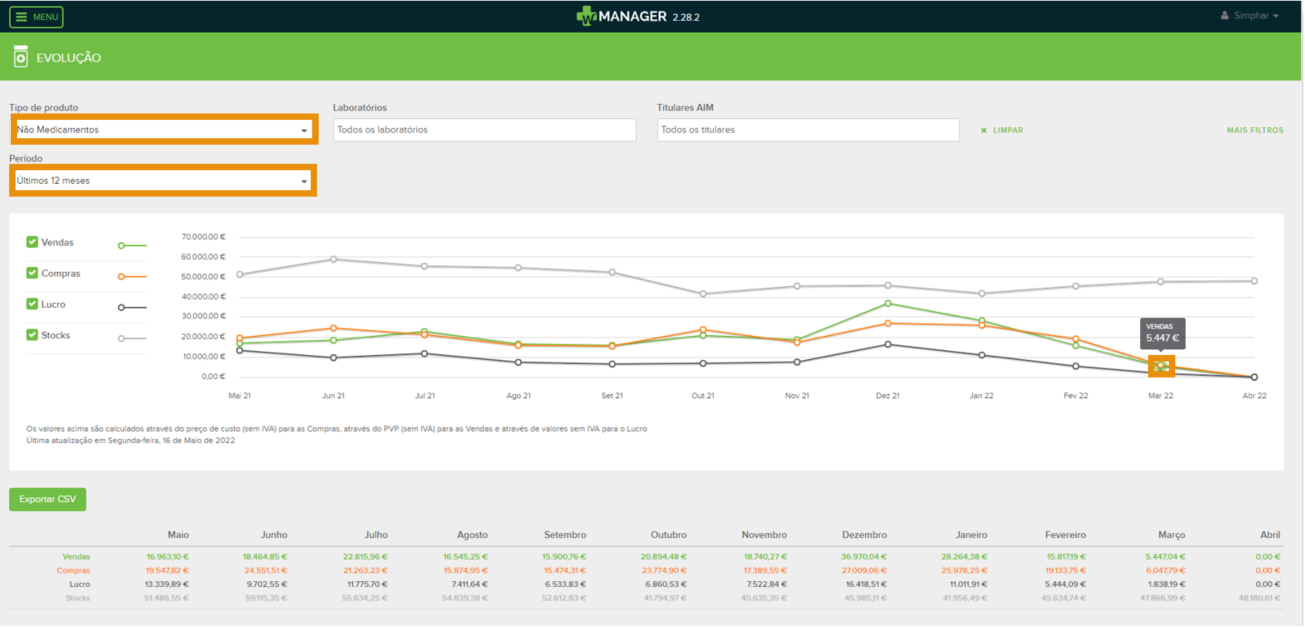Click the Titulares AIM input field
Image resolution: width=1305 pixels, height=627 pixels.
pos(808,130)
